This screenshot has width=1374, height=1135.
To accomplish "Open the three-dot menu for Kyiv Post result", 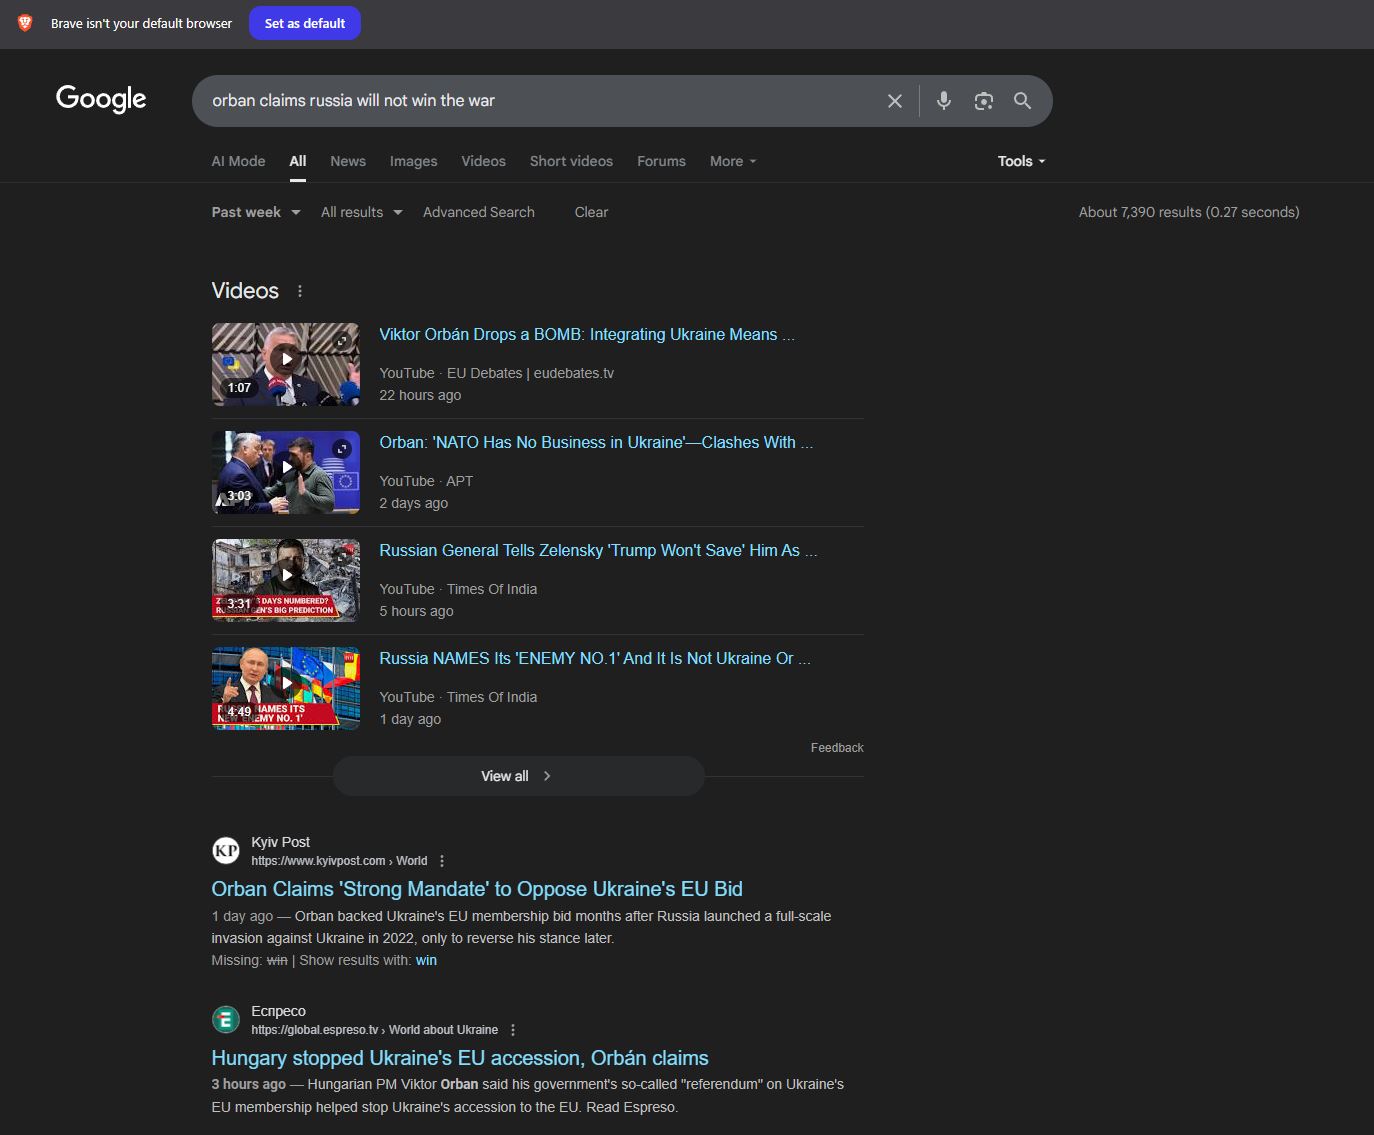I will [442, 861].
